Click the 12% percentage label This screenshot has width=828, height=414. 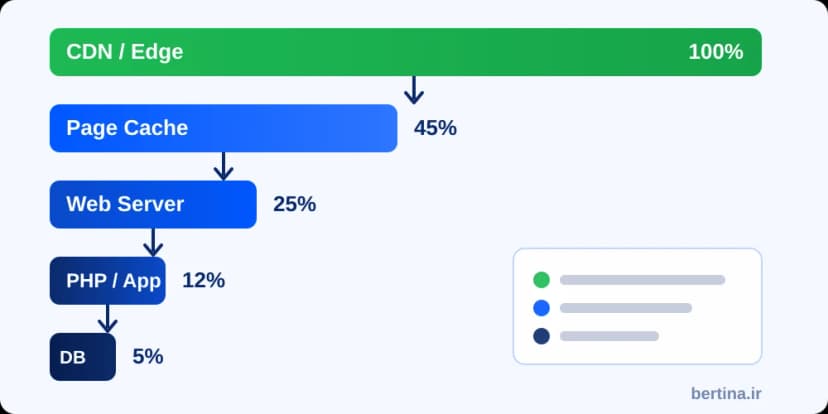click(203, 280)
